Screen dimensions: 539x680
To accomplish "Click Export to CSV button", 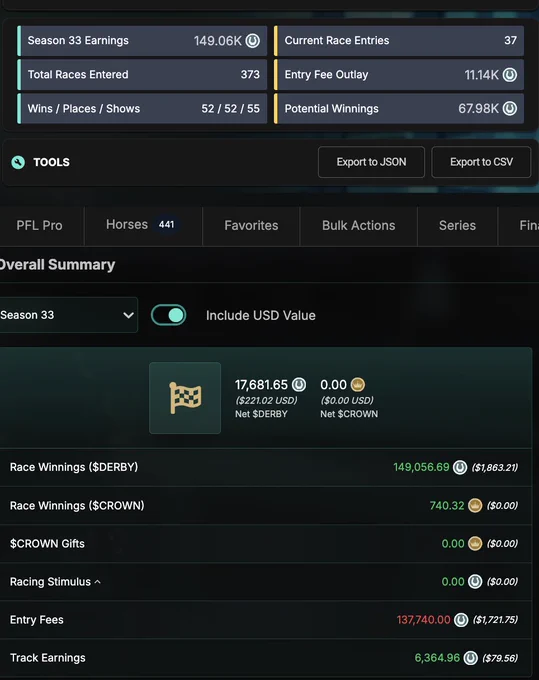I will click(481, 162).
